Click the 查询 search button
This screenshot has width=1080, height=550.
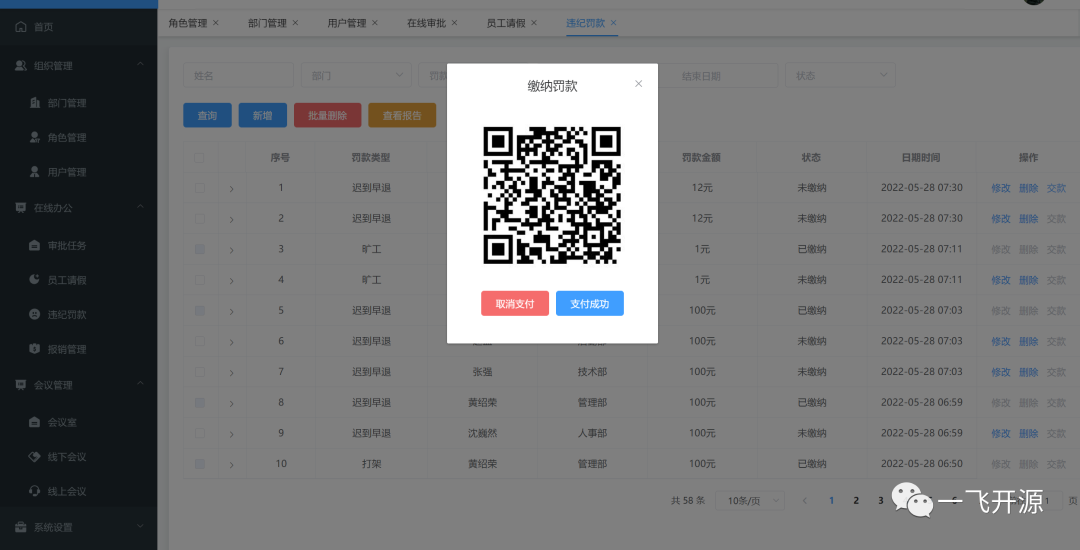207,116
